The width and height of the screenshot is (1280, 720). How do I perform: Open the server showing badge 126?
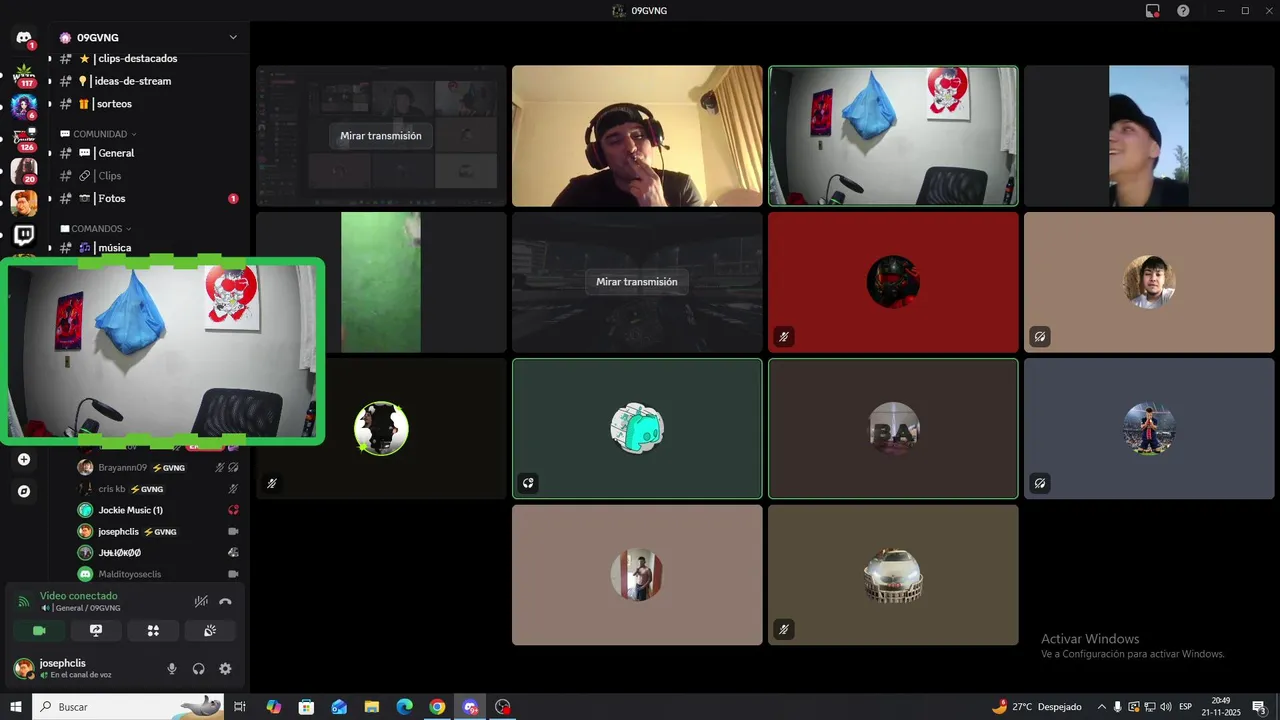(24, 139)
